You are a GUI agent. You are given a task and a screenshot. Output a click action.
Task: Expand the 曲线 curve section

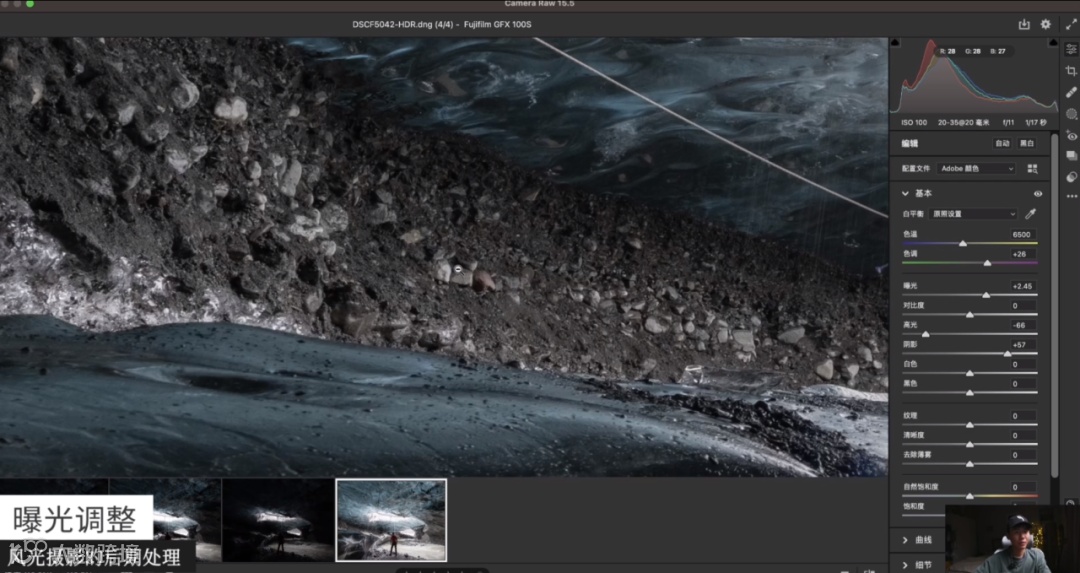906,540
